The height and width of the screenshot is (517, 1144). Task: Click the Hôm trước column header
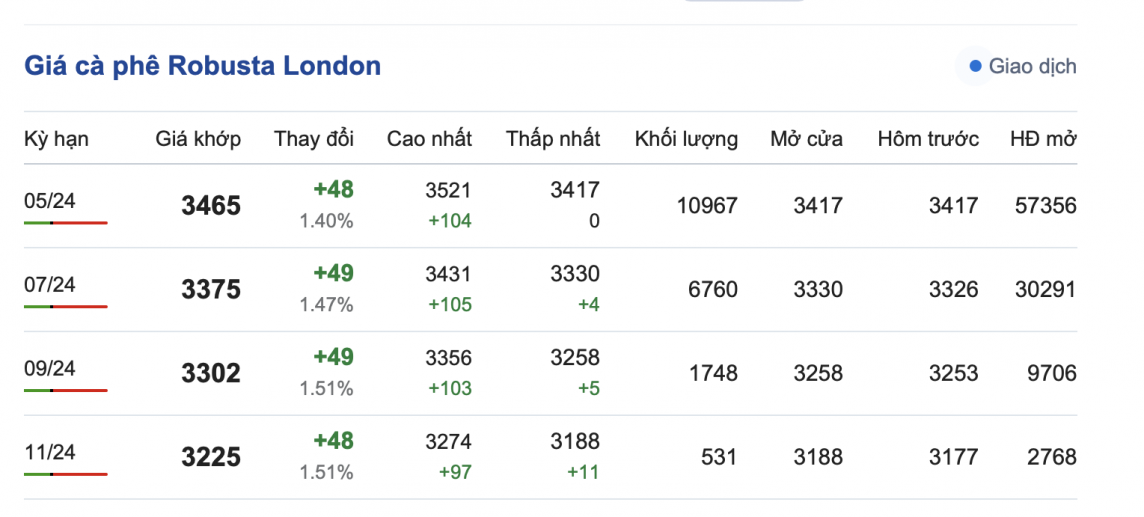[928, 139]
